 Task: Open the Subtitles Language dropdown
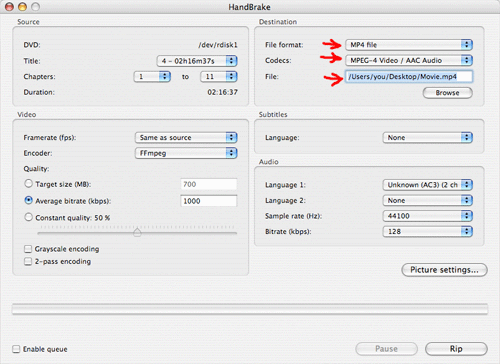coord(427,138)
